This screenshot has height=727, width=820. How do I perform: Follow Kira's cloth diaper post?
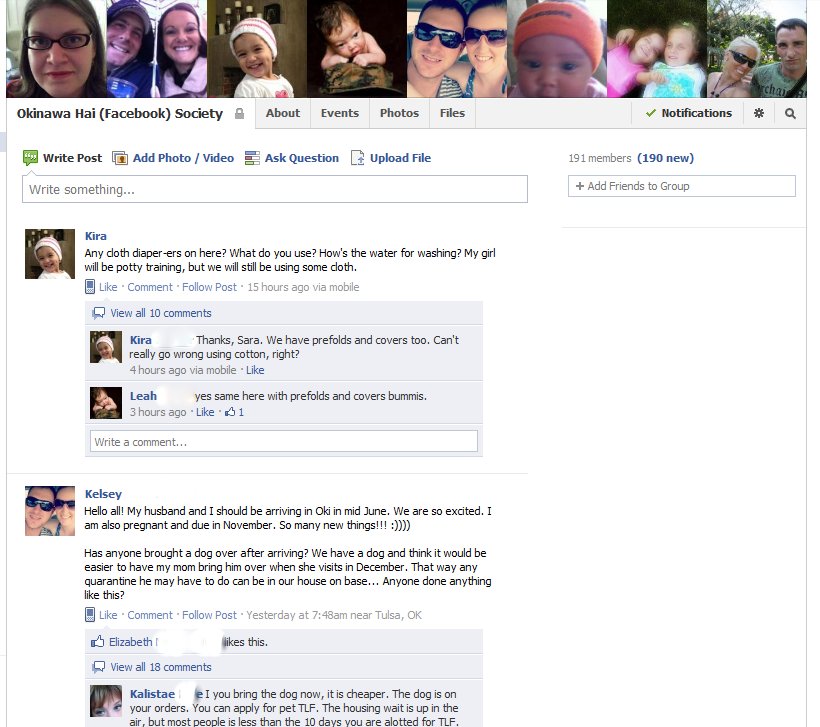tap(209, 287)
